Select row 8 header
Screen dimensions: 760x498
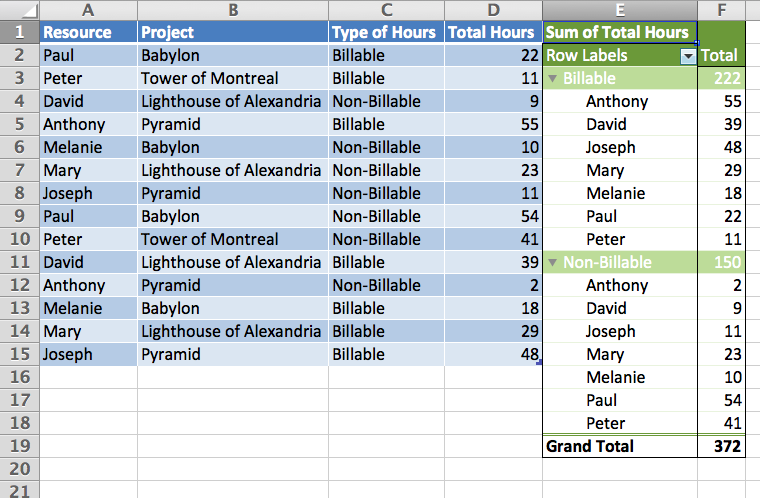pos(19,193)
